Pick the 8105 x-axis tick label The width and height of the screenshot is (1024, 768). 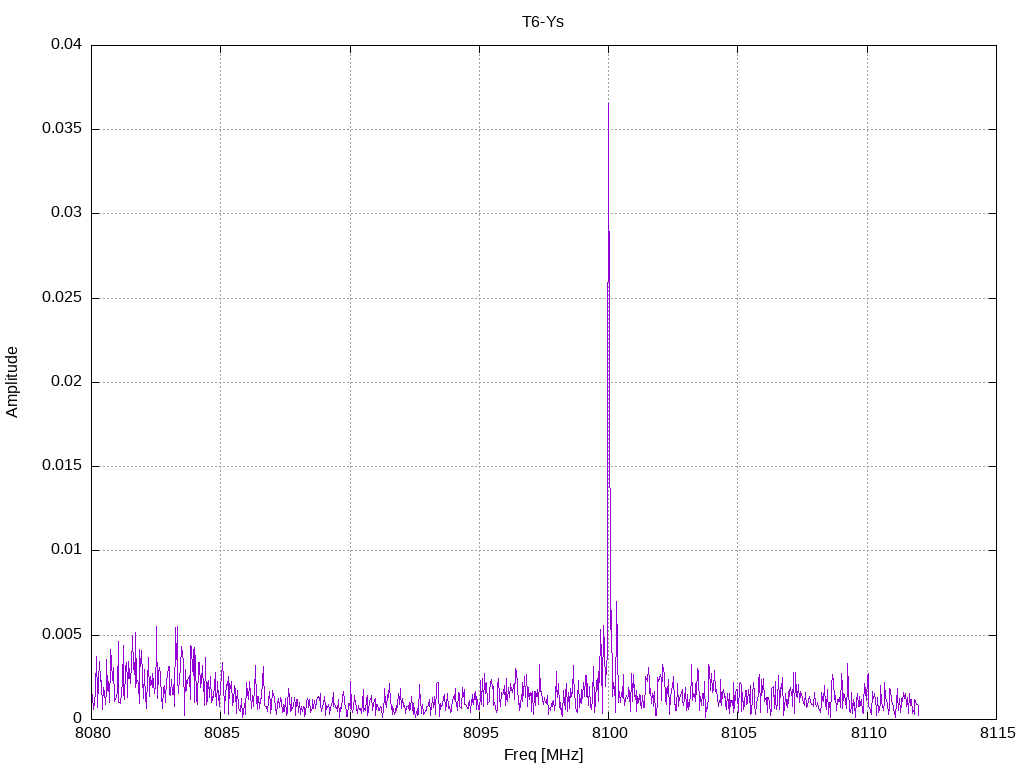(x=737, y=733)
